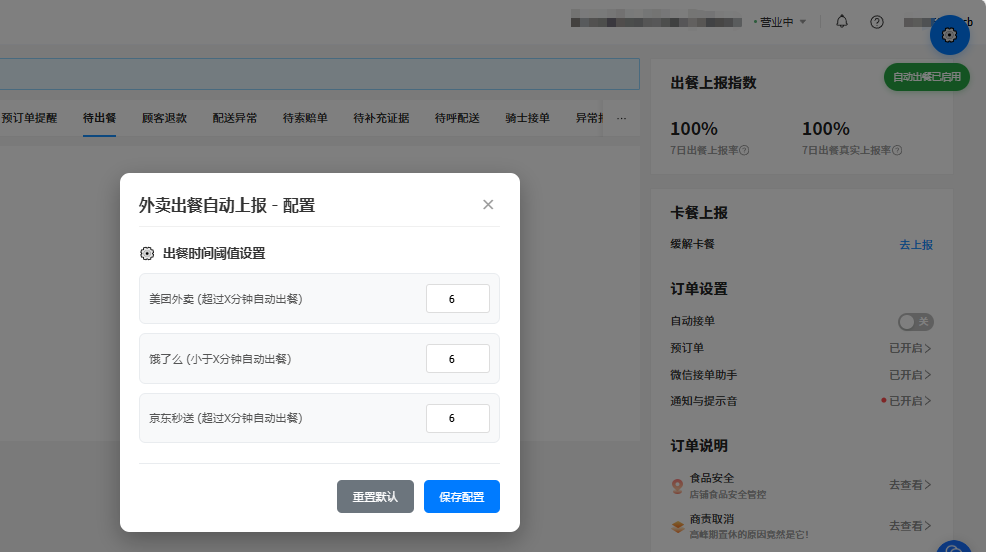Open the 待补充证据 tab
Screen dimensions: 986x552
(381, 118)
